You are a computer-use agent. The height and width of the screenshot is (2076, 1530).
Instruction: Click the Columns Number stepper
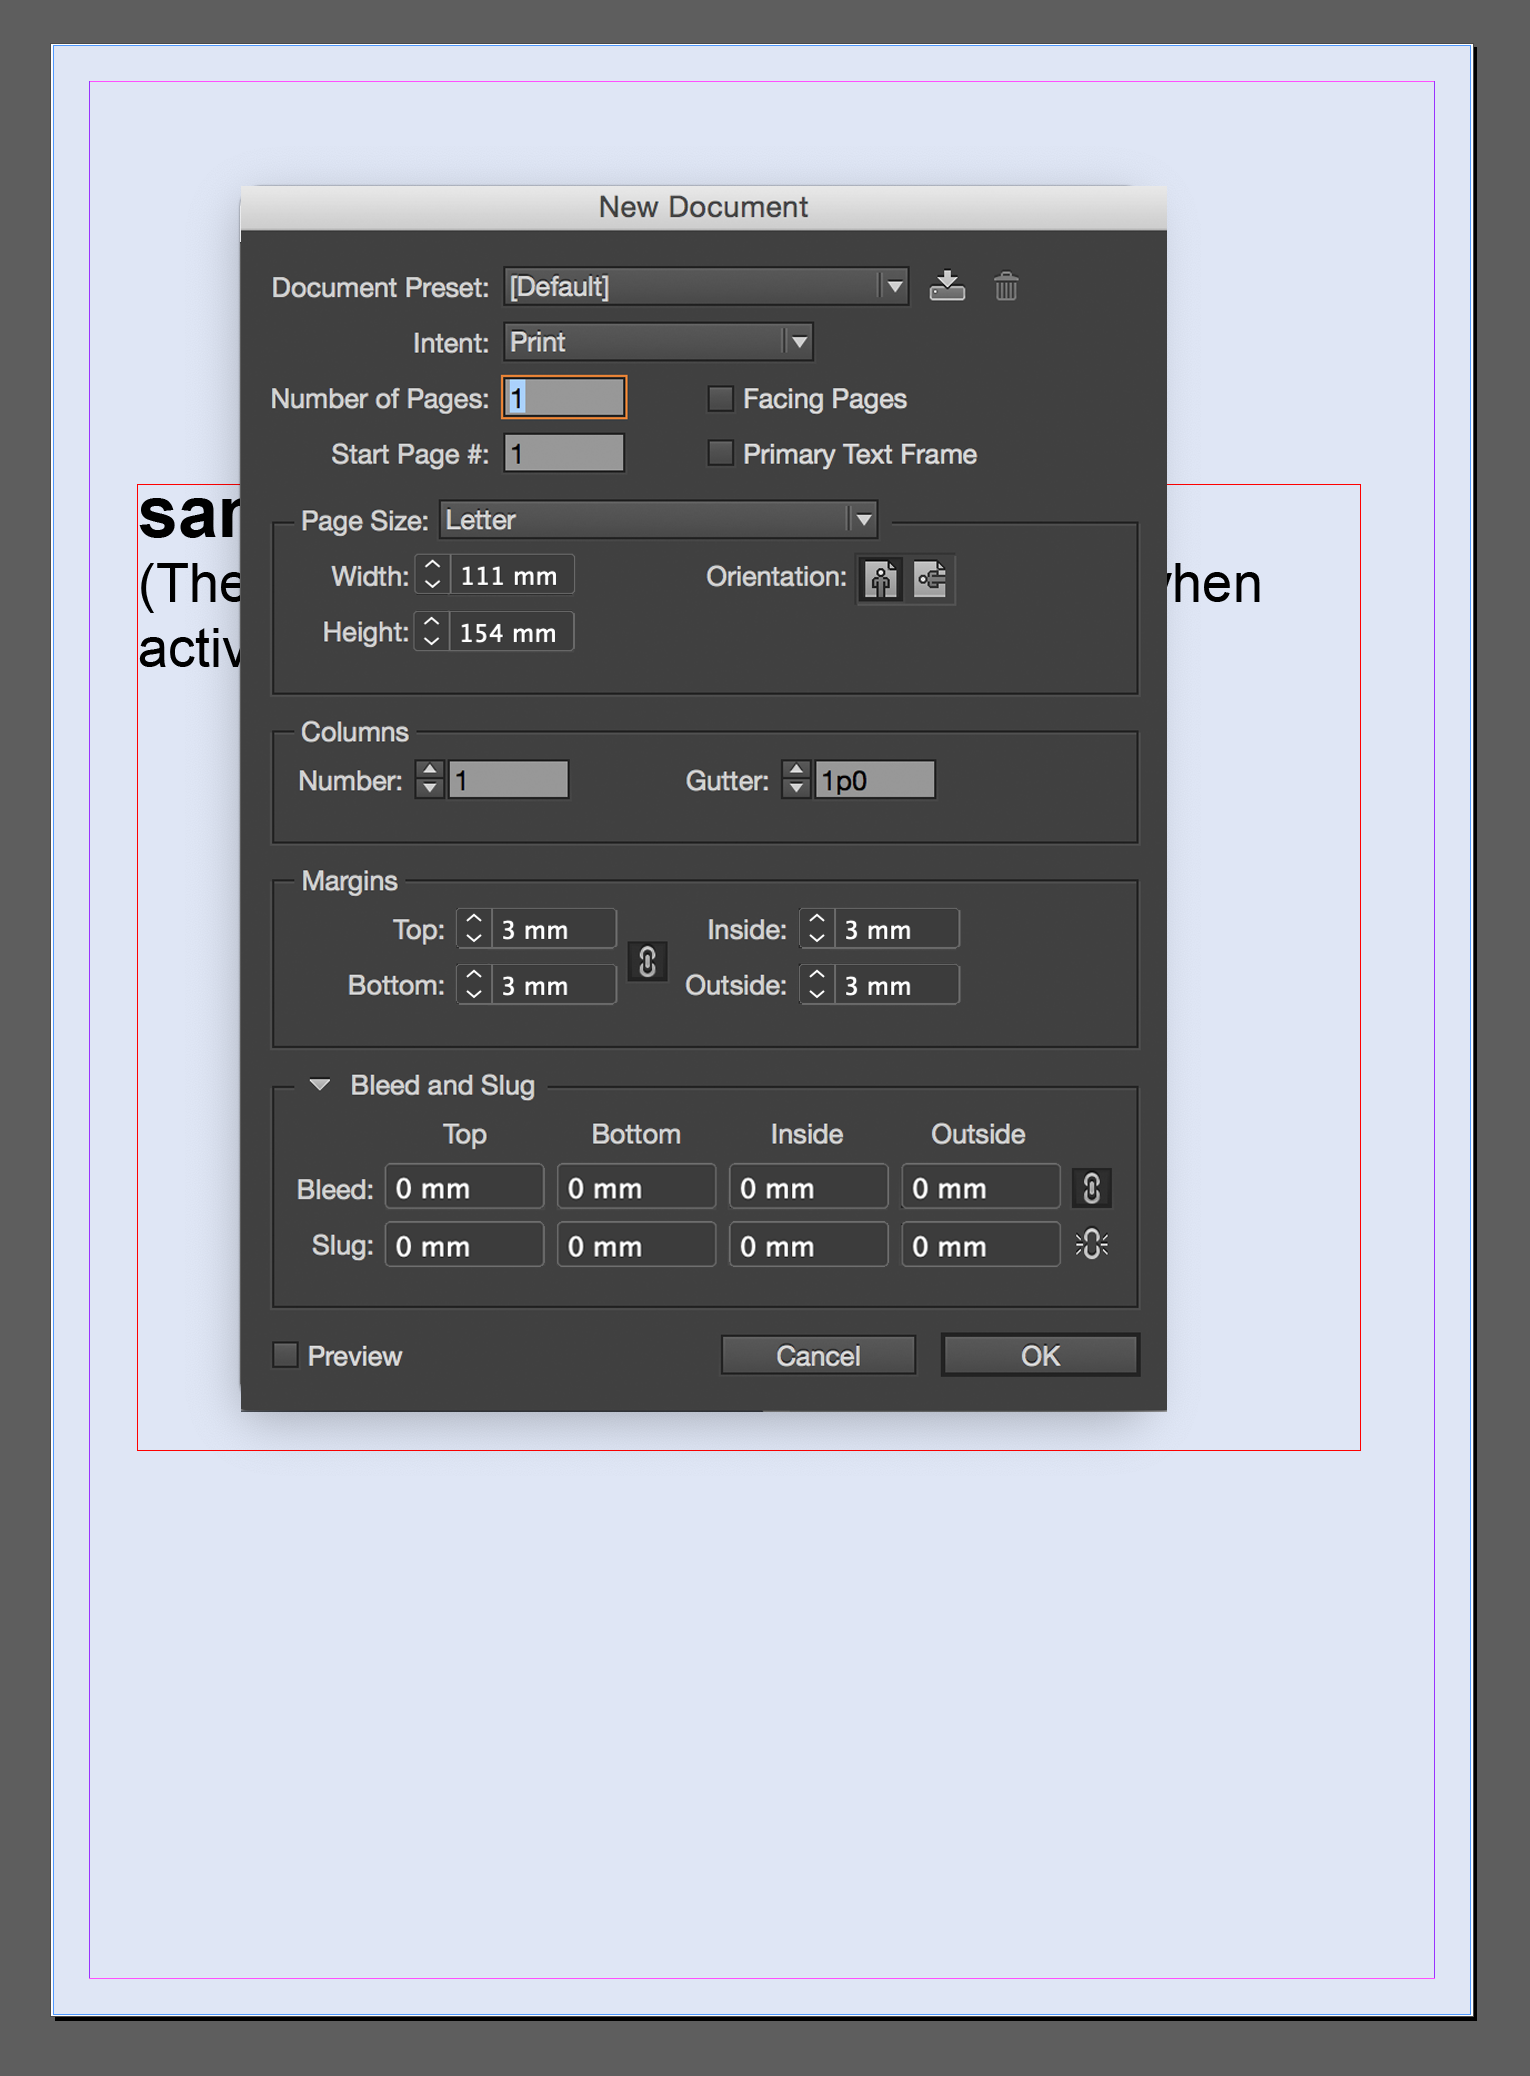[430, 780]
